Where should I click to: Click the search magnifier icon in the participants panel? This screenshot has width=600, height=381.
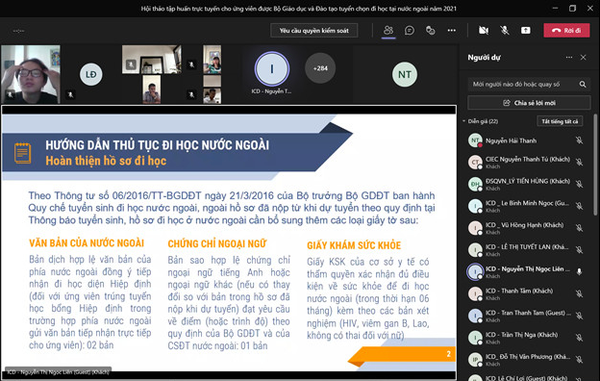coord(583,84)
